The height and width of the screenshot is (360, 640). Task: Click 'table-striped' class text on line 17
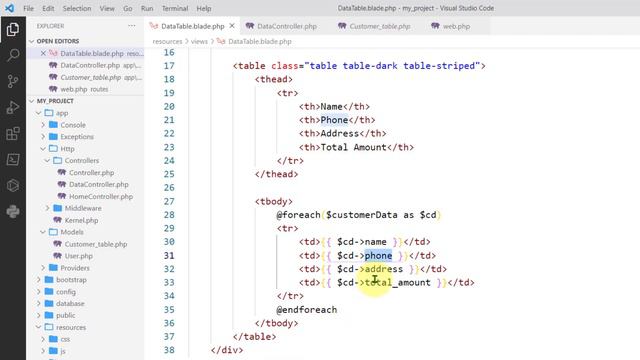439,66
